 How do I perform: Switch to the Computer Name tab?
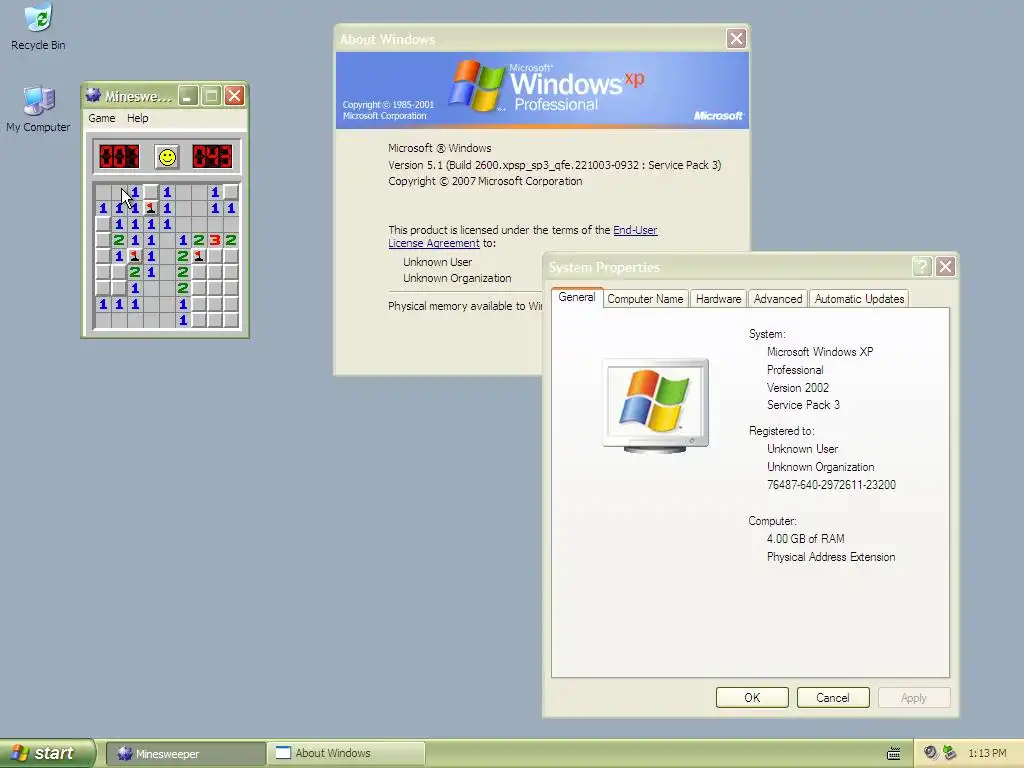point(645,299)
